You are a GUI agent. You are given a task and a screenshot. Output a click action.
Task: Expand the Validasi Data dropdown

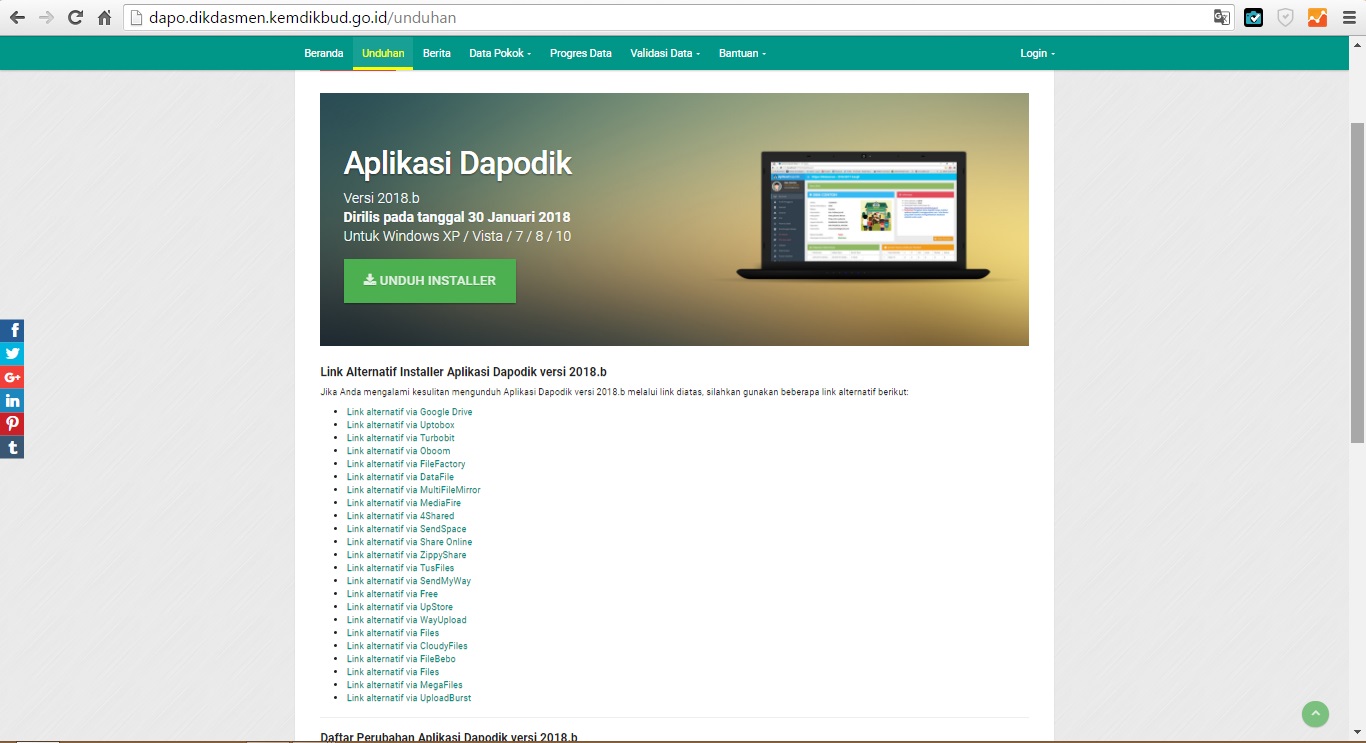tap(664, 53)
